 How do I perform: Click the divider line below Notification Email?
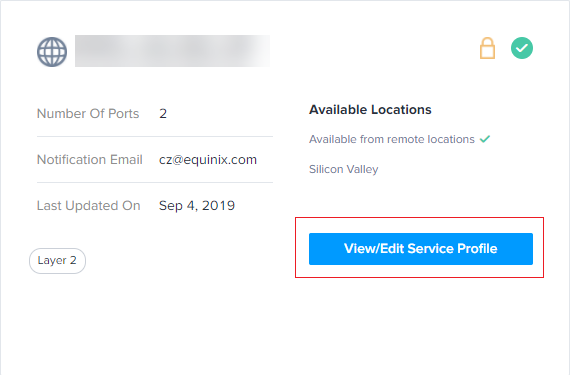[x=155, y=182]
